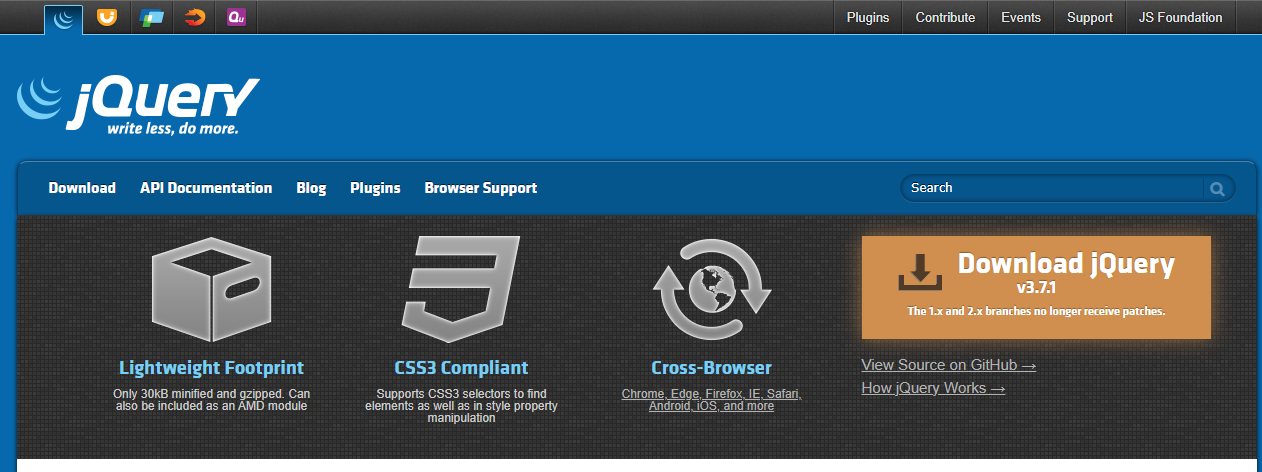
Task: Click the '1.x and 2.x branches' notice
Action: tap(1036, 312)
